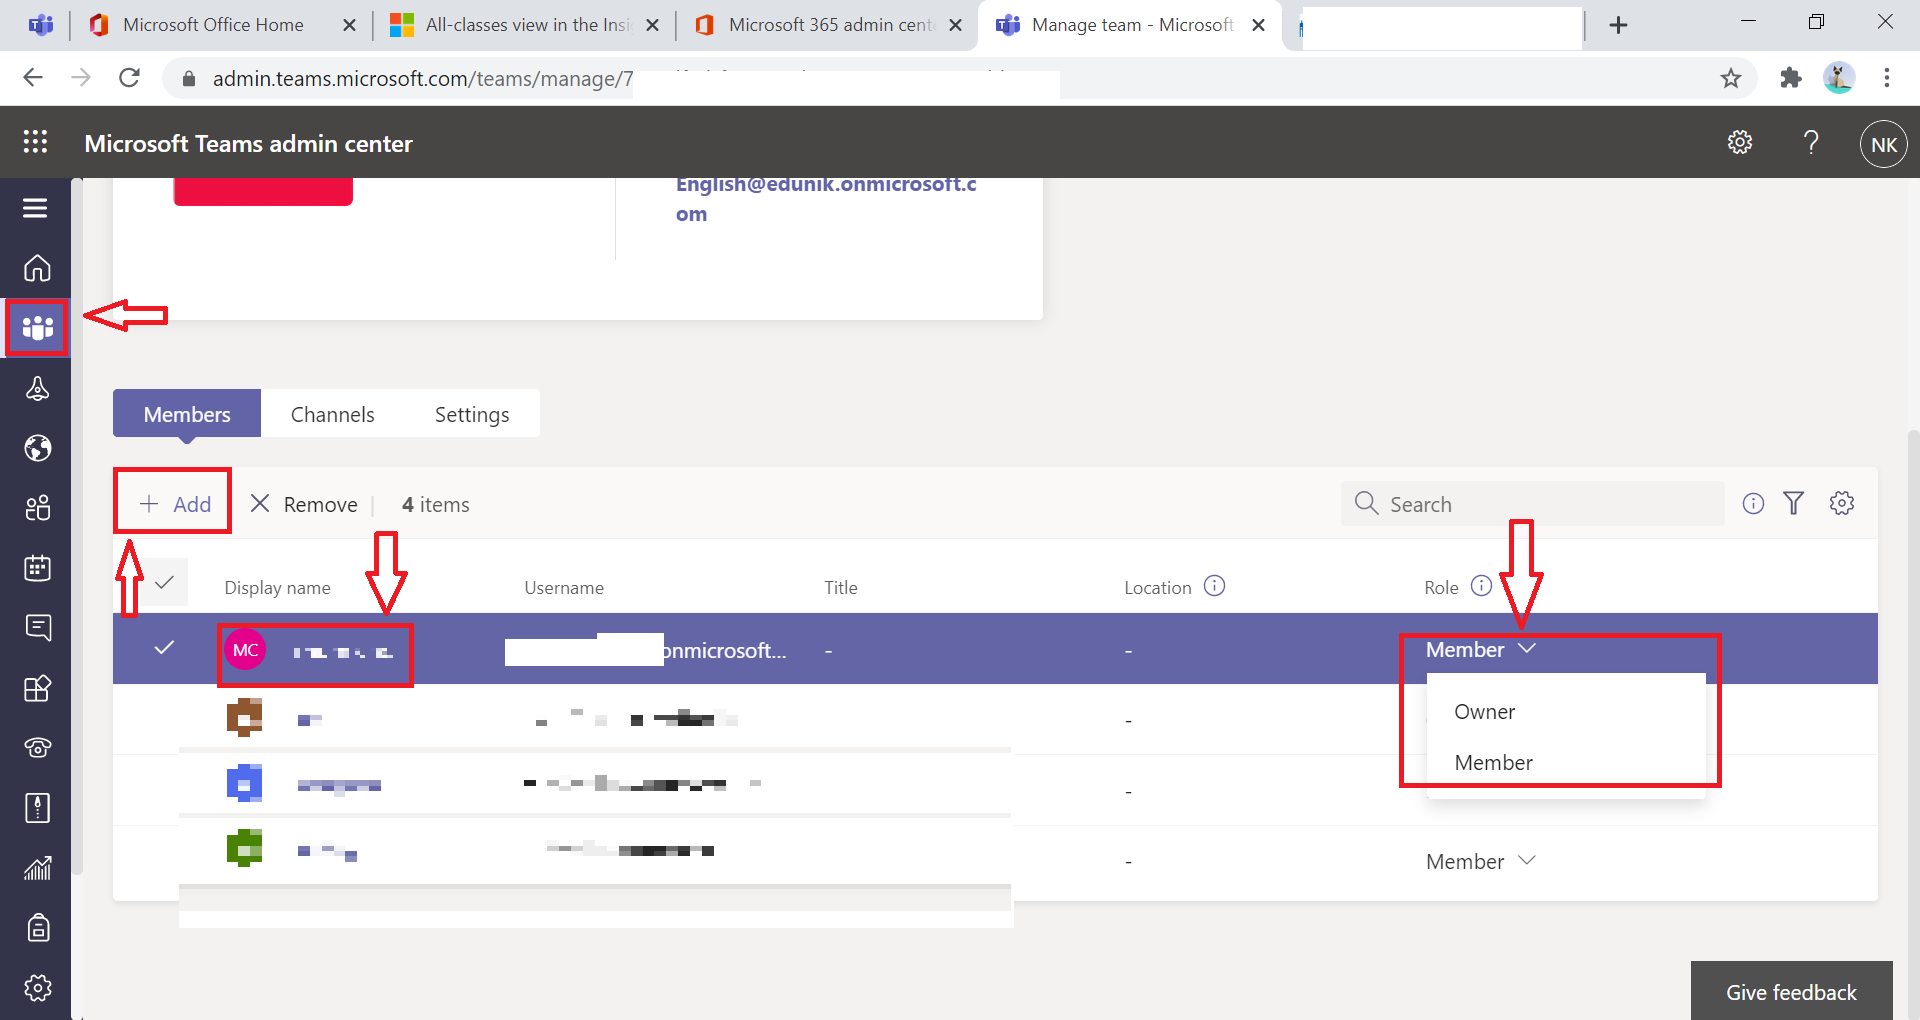
Task: Click the Add member button
Action: click(x=174, y=504)
